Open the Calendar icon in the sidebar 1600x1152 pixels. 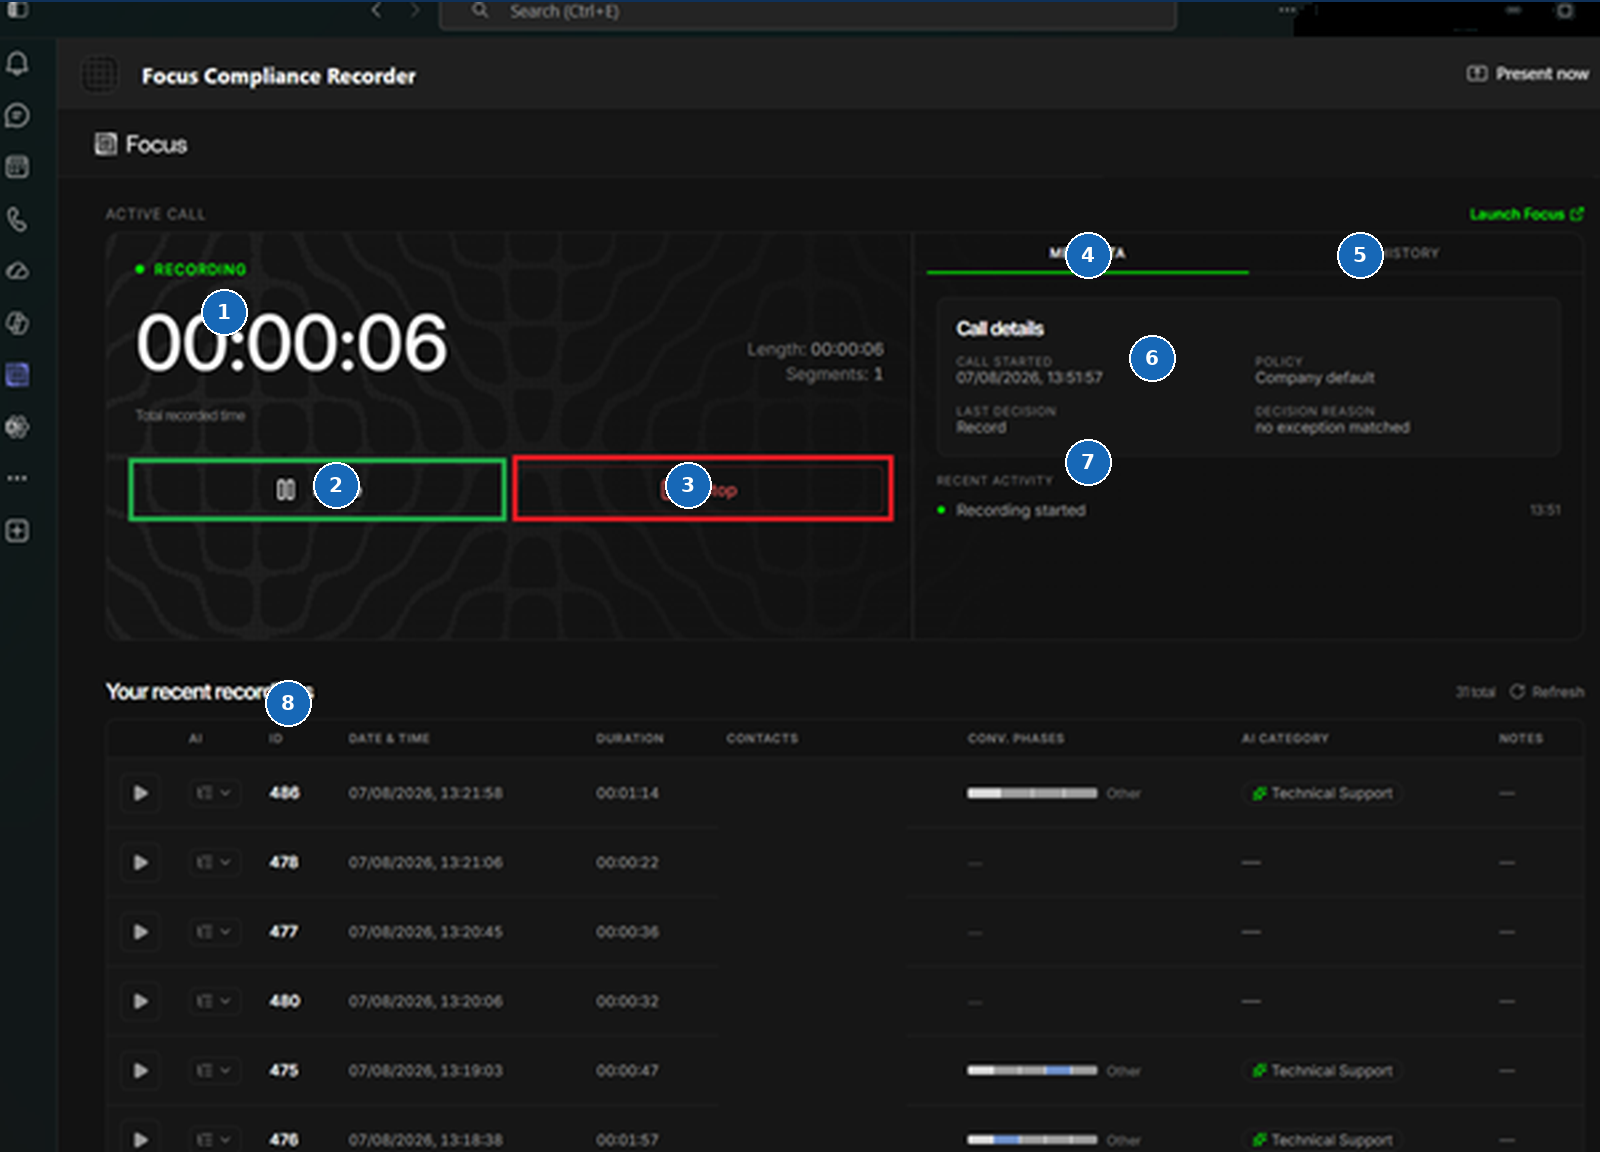(17, 167)
